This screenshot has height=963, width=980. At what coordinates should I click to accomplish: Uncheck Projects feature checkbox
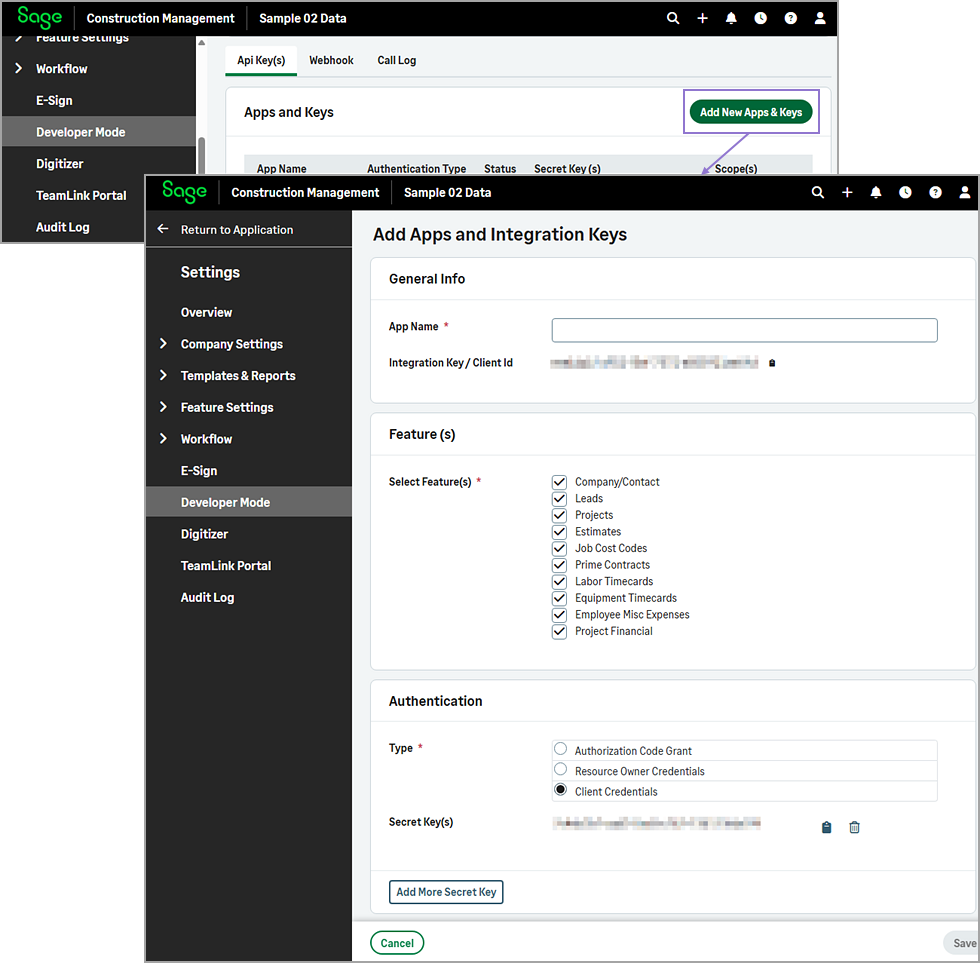(559, 515)
